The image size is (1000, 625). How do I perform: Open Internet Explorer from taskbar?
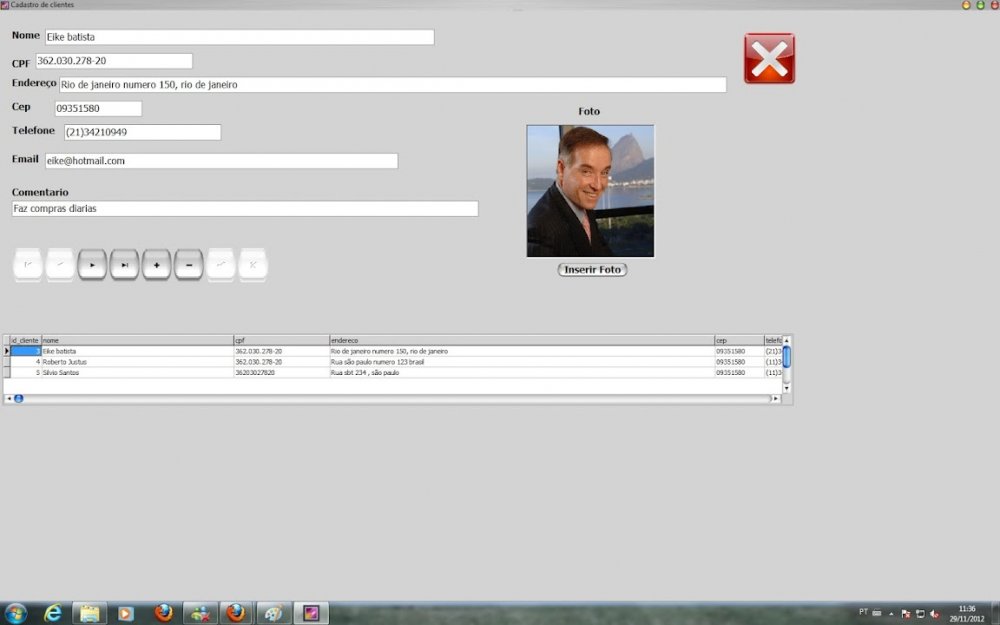click(52, 613)
